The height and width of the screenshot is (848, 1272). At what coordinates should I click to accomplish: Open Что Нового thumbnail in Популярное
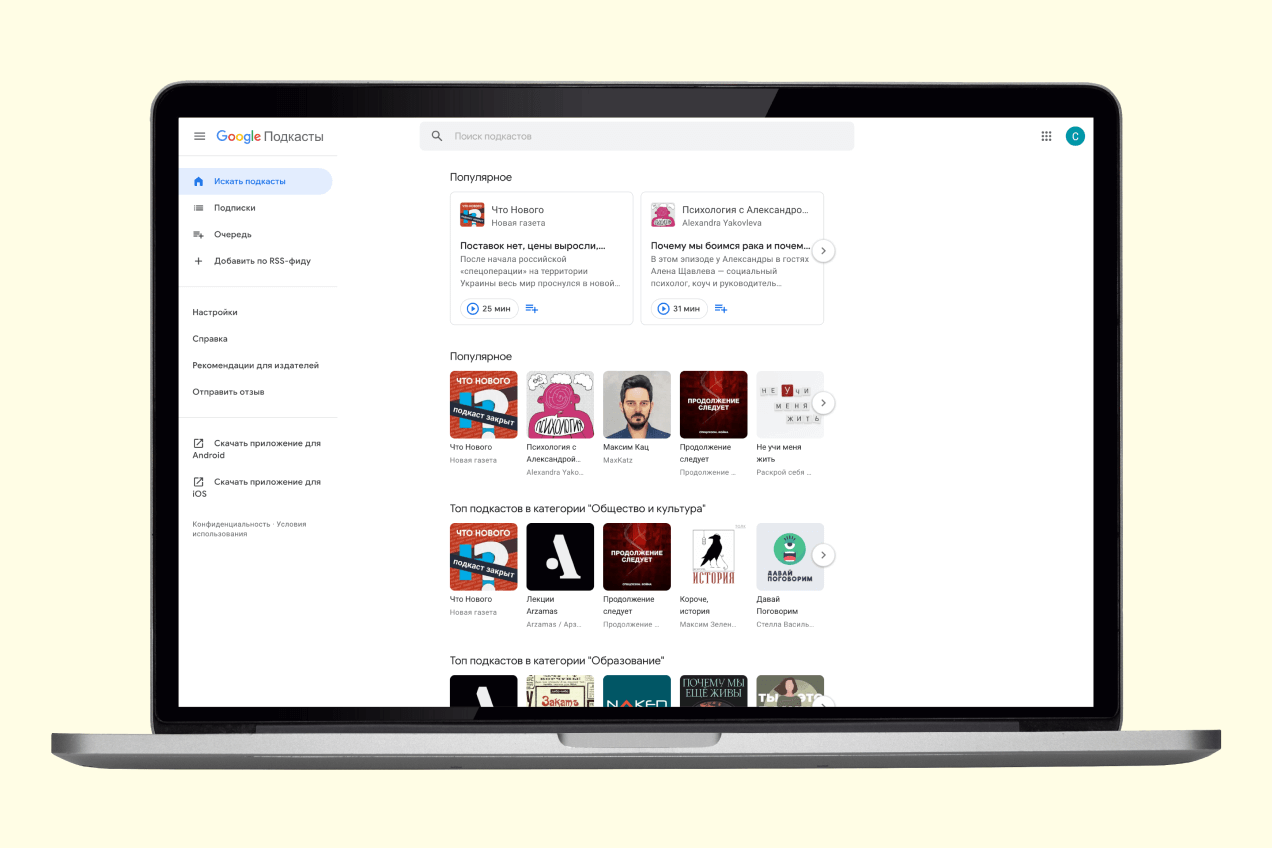(x=484, y=405)
